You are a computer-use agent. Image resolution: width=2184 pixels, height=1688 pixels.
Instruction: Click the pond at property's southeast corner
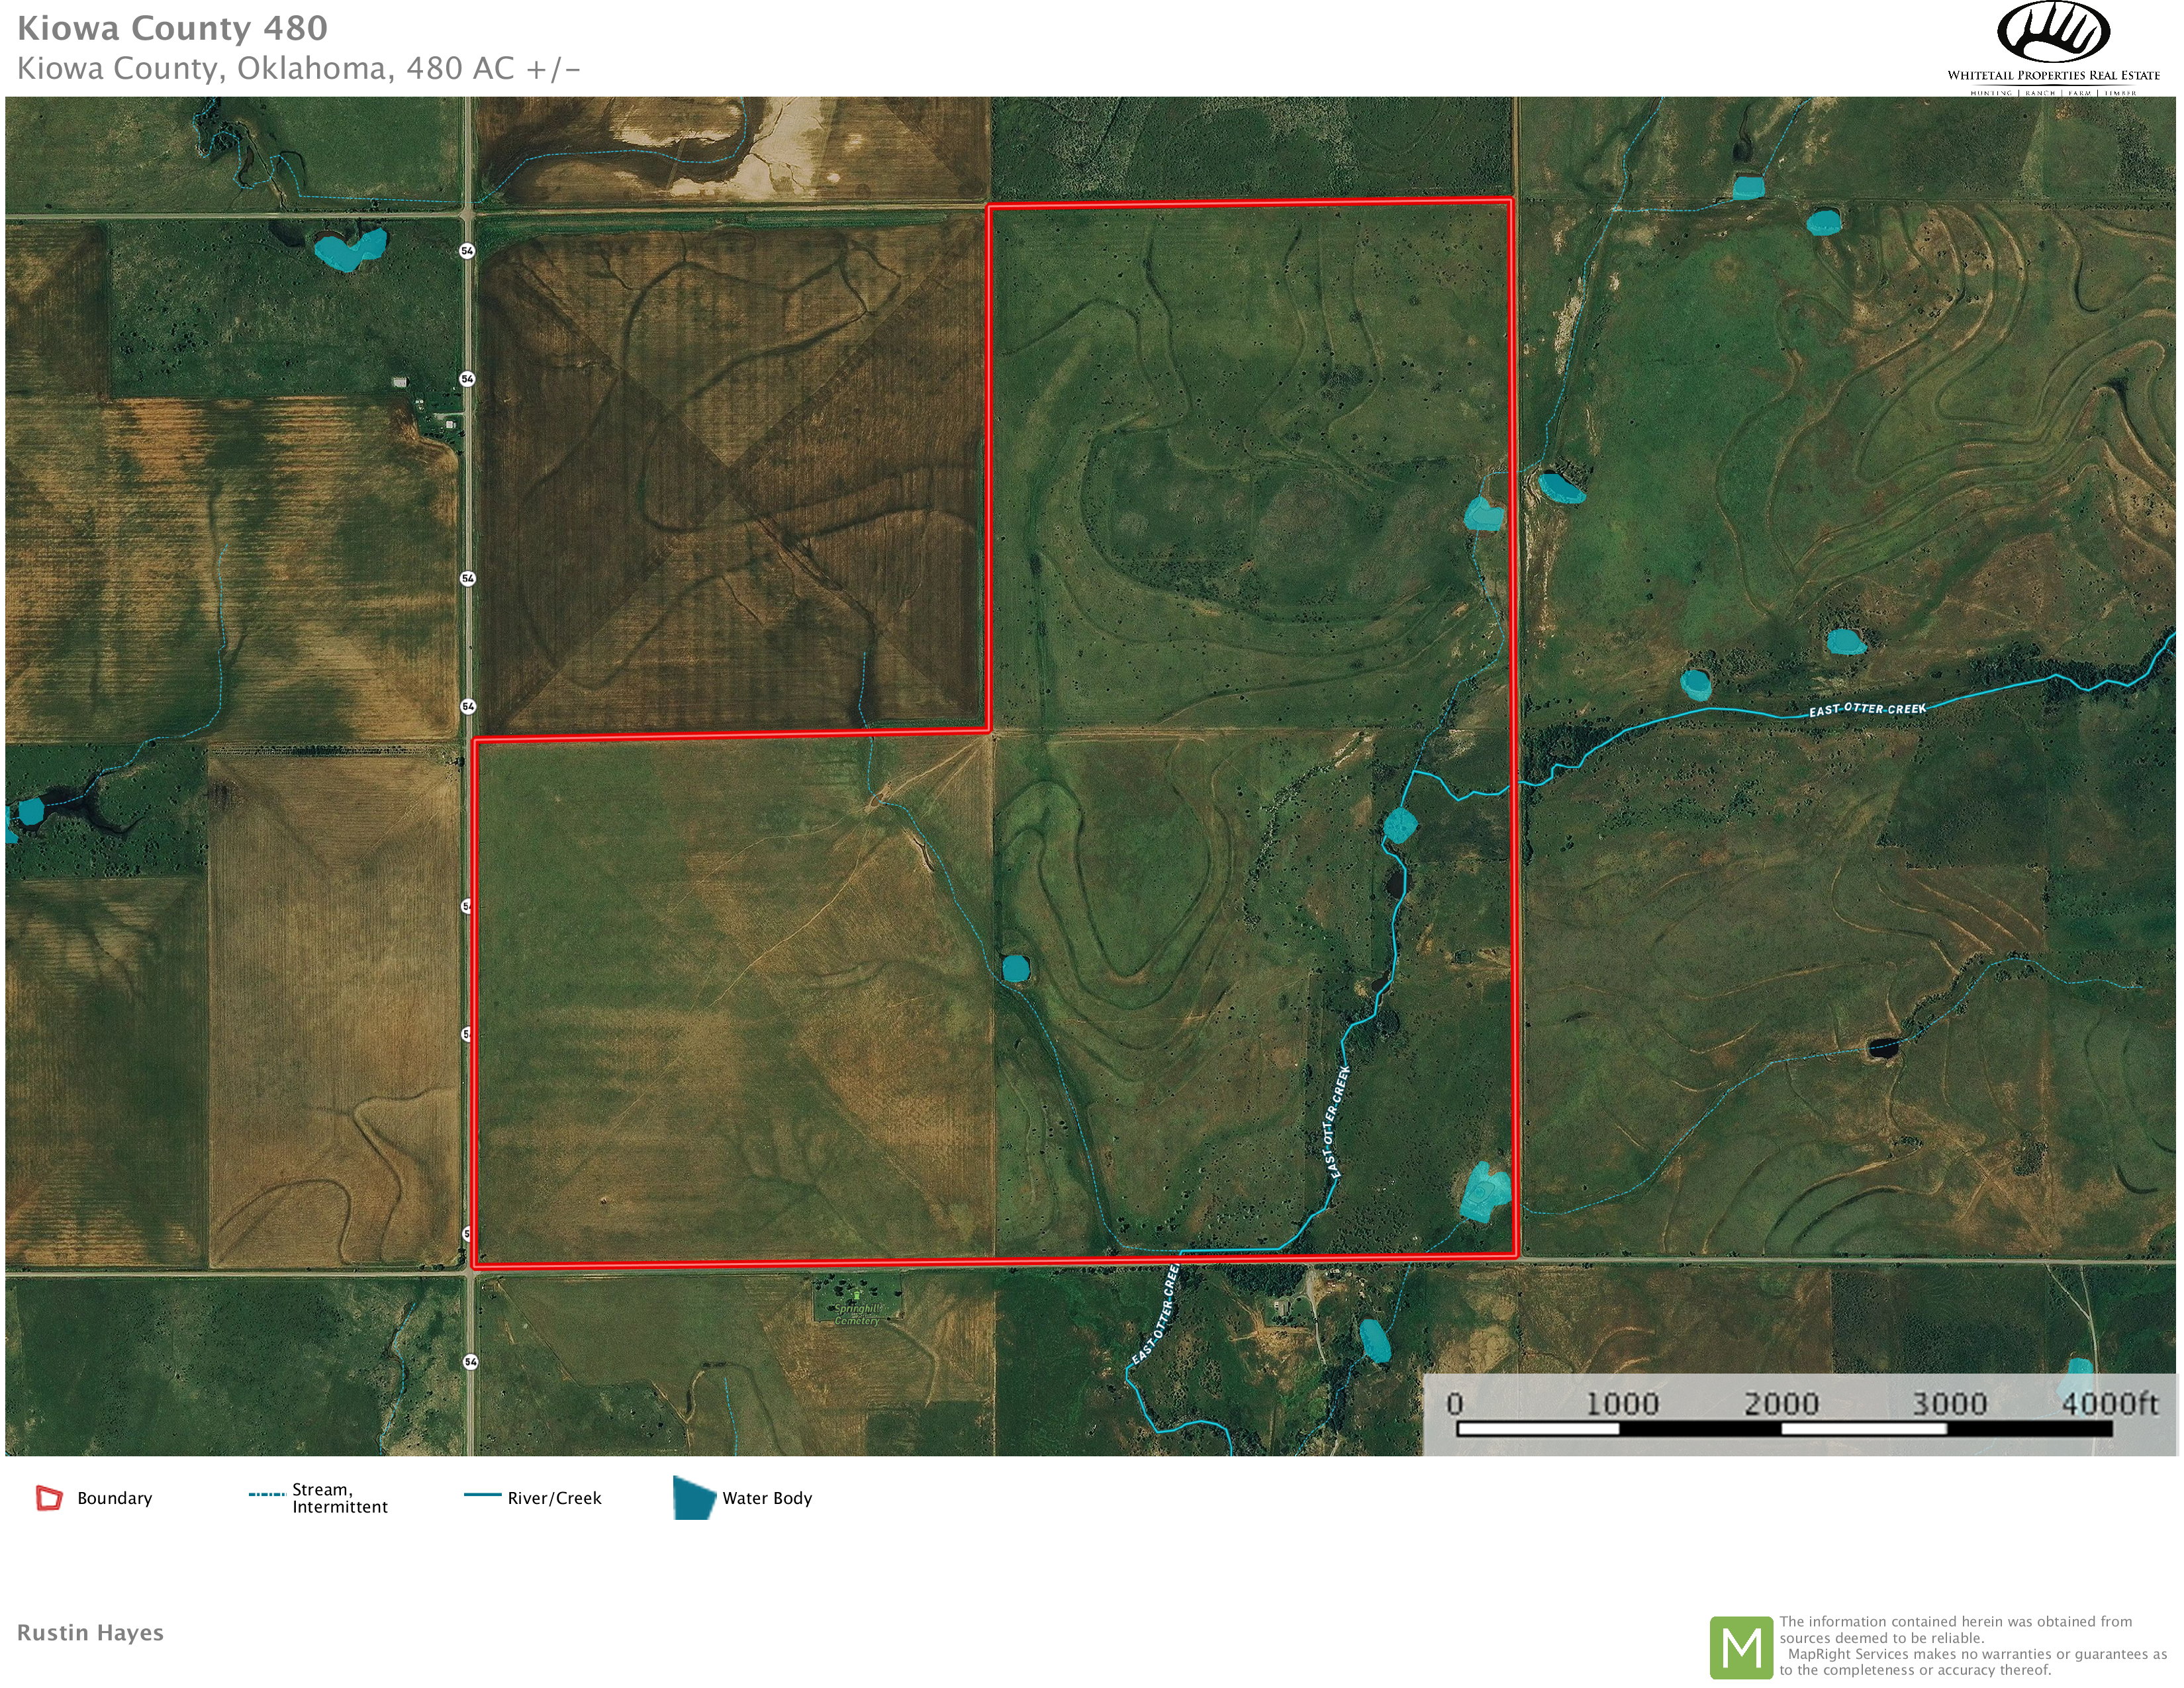(x=1484, y=1193)
